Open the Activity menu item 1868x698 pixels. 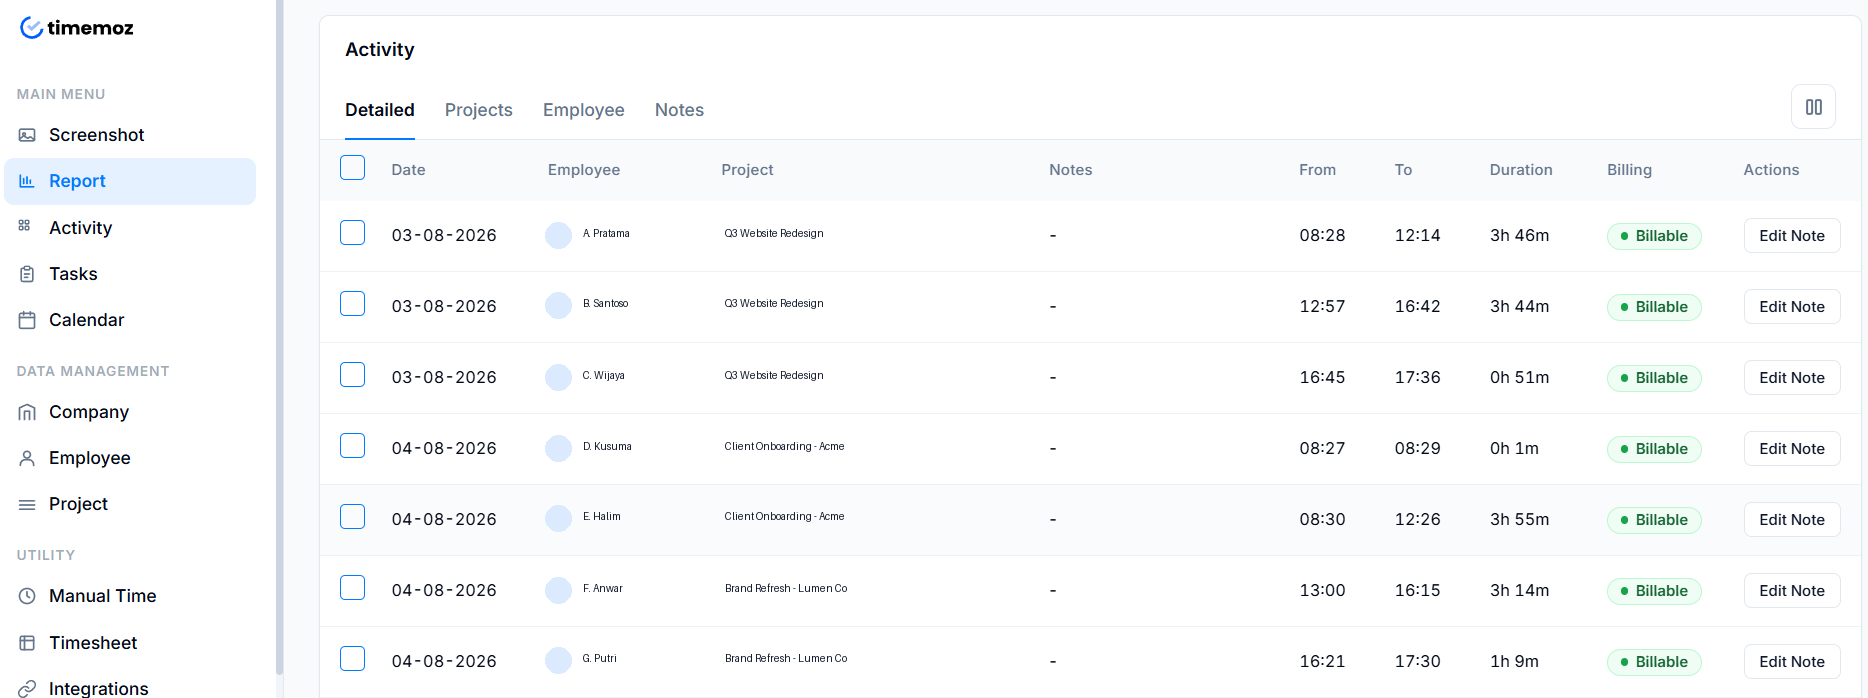tap(130, 228)
